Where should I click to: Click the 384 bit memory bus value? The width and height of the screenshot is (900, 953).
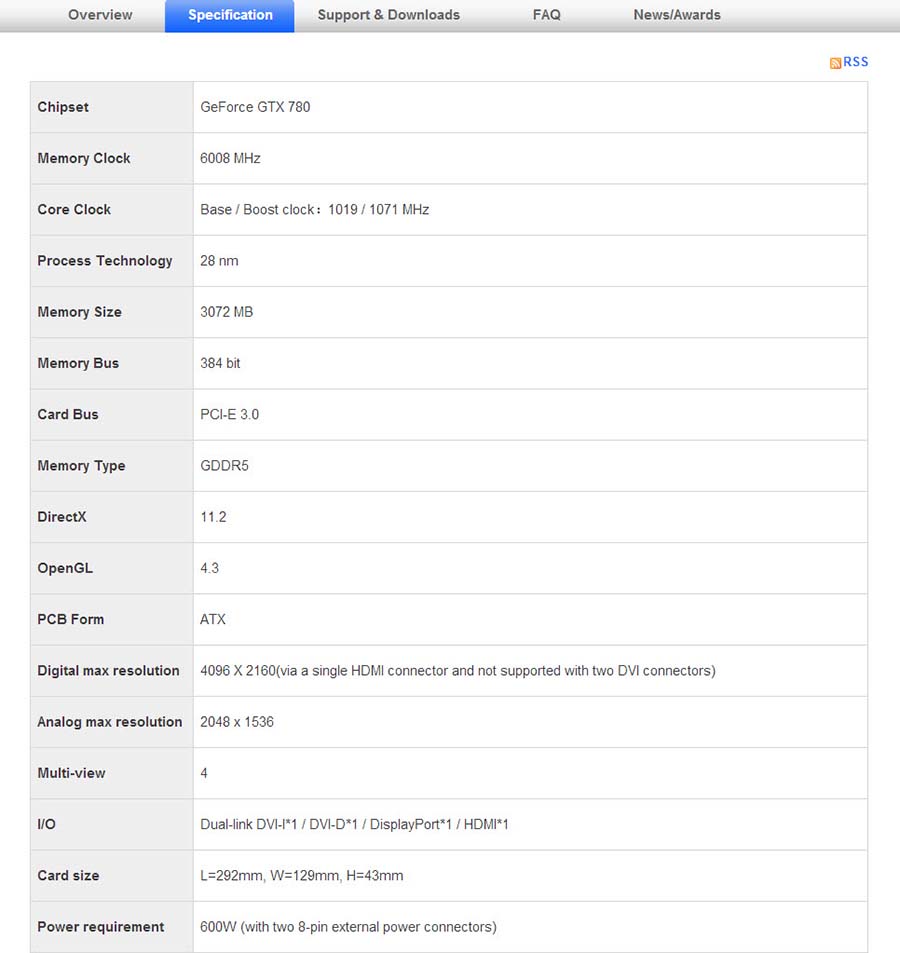pos(220,363)
